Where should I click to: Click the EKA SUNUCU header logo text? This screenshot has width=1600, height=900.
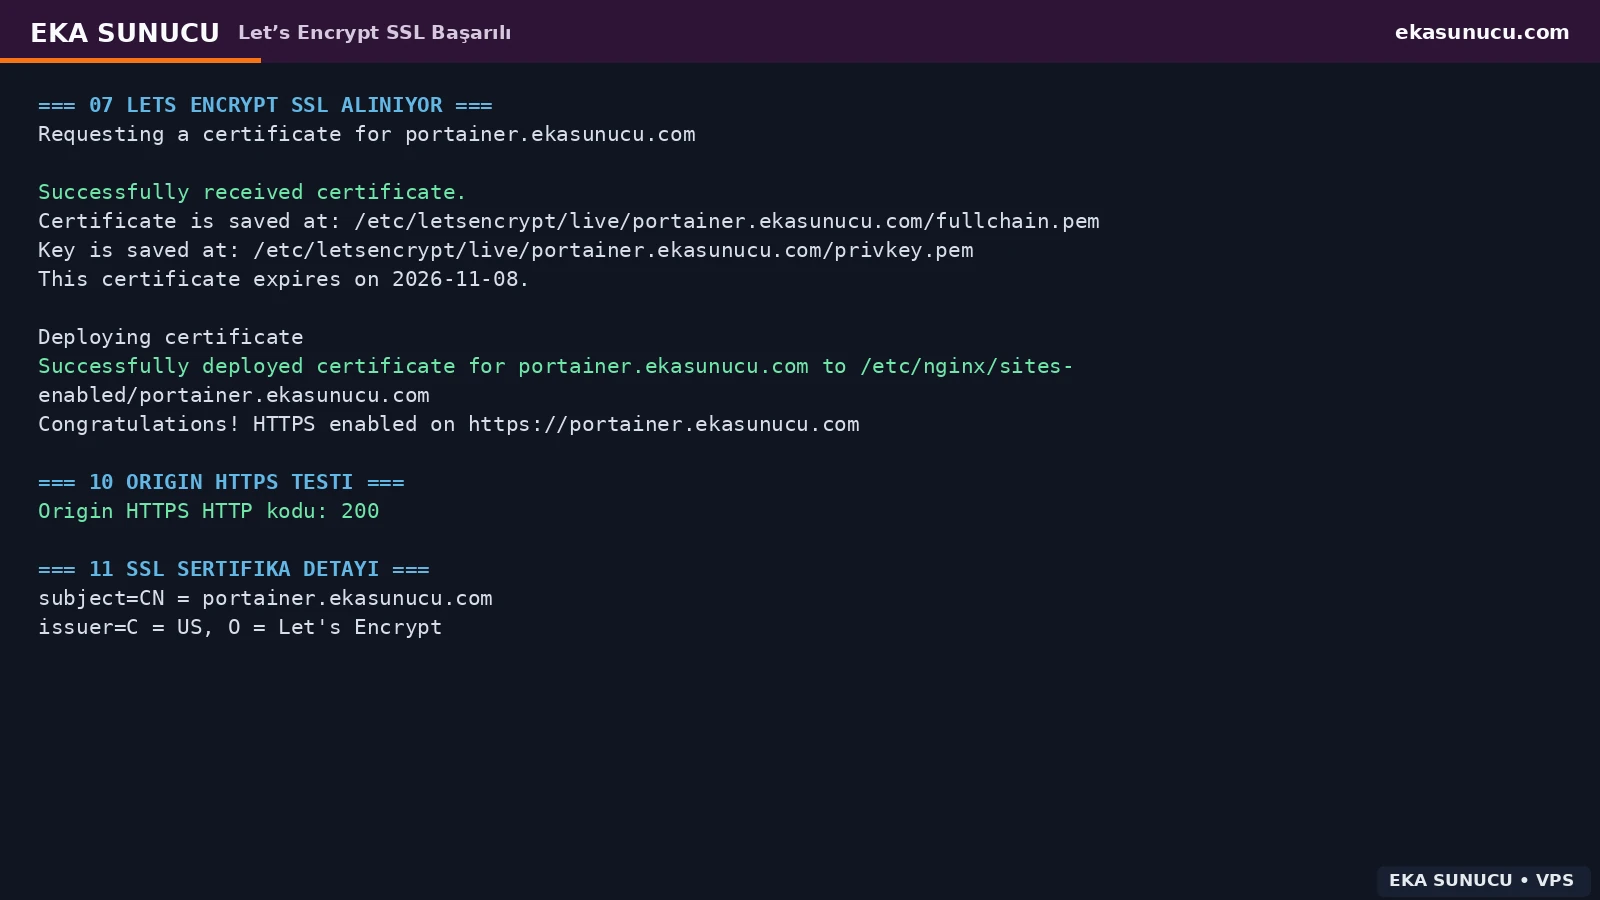coord(125,33)
